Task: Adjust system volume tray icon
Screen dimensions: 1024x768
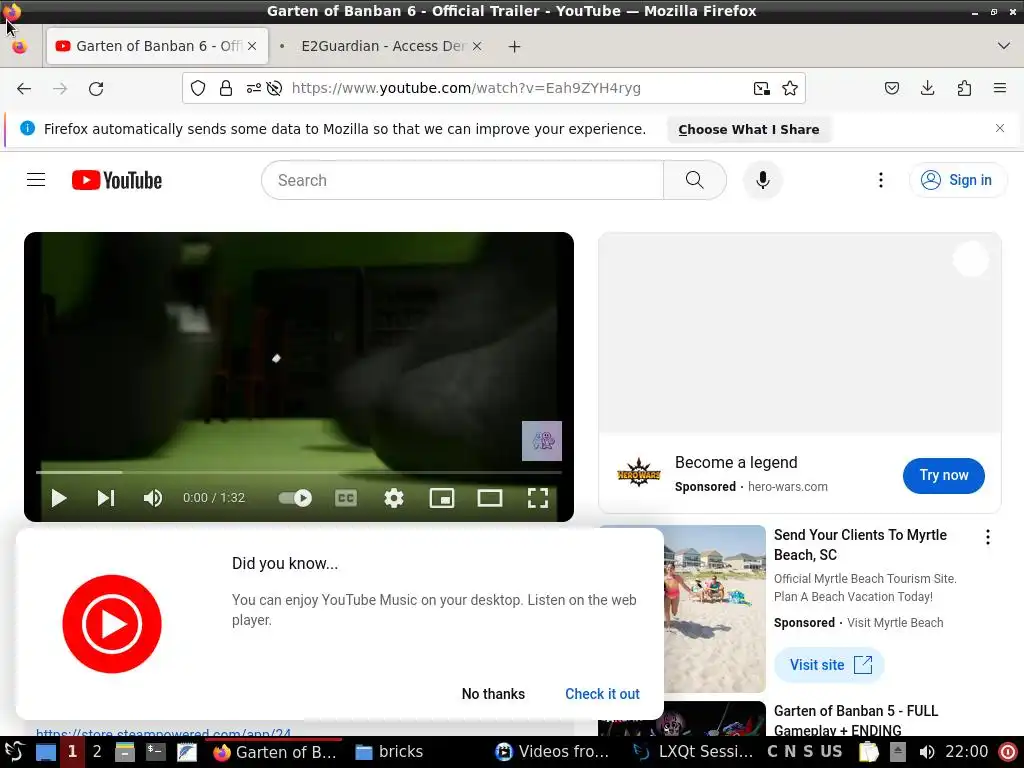Action: pos(925,752)
